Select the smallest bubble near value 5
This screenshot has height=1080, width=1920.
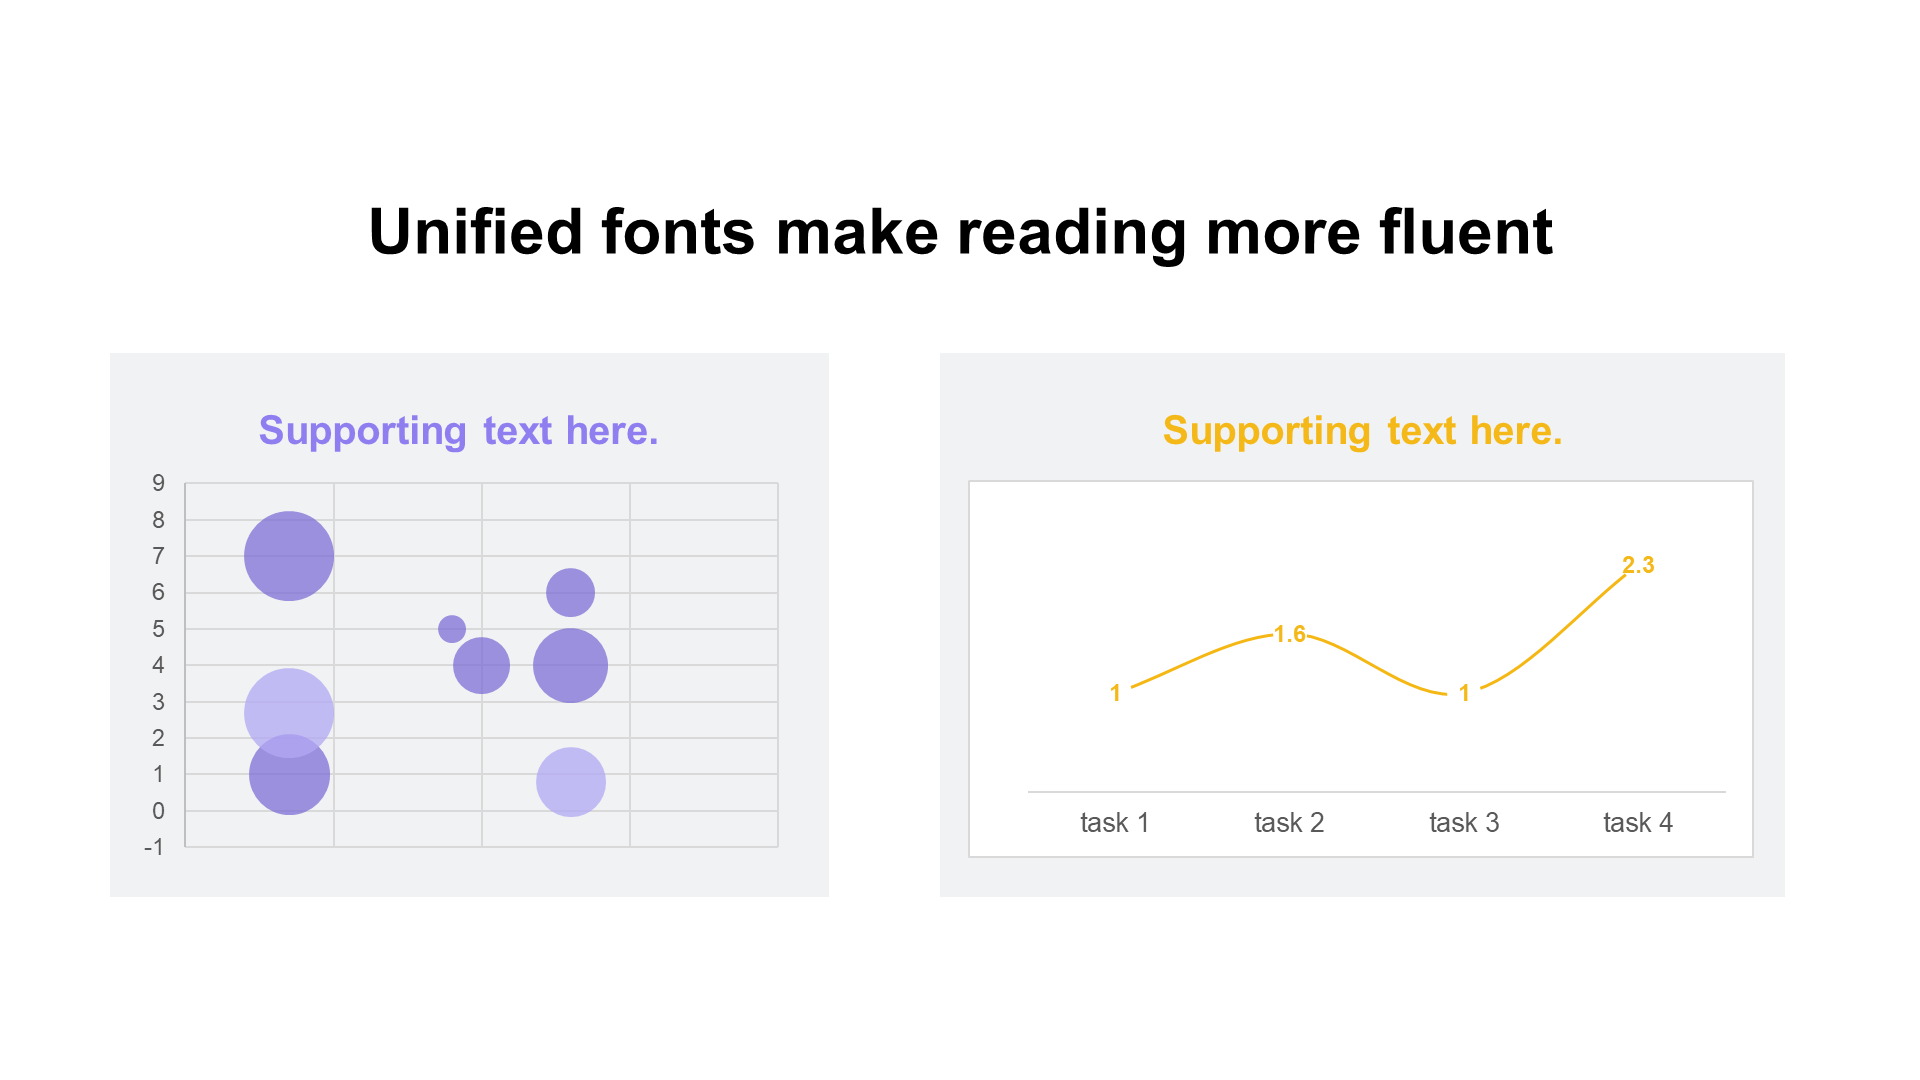[x=452, y=629]
